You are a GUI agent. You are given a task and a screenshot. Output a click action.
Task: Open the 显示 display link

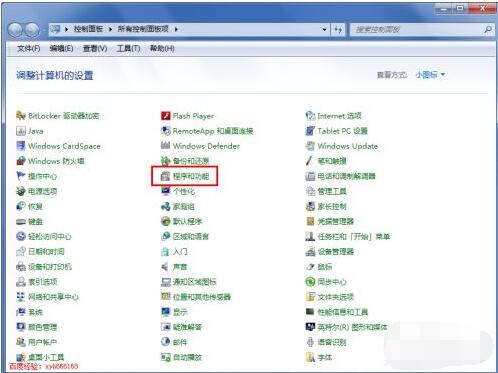click(x=180, y=312)
